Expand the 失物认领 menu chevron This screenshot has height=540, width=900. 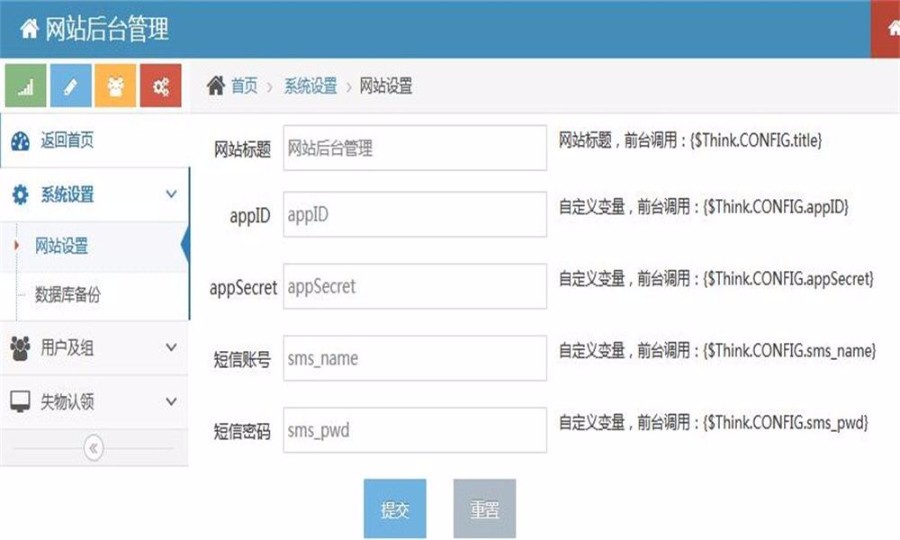tap(171, 401)
